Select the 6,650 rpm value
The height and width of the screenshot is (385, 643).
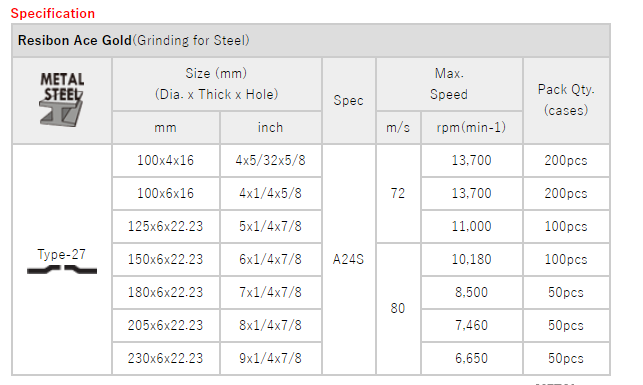pyautogui.click(x=472, y=358)
